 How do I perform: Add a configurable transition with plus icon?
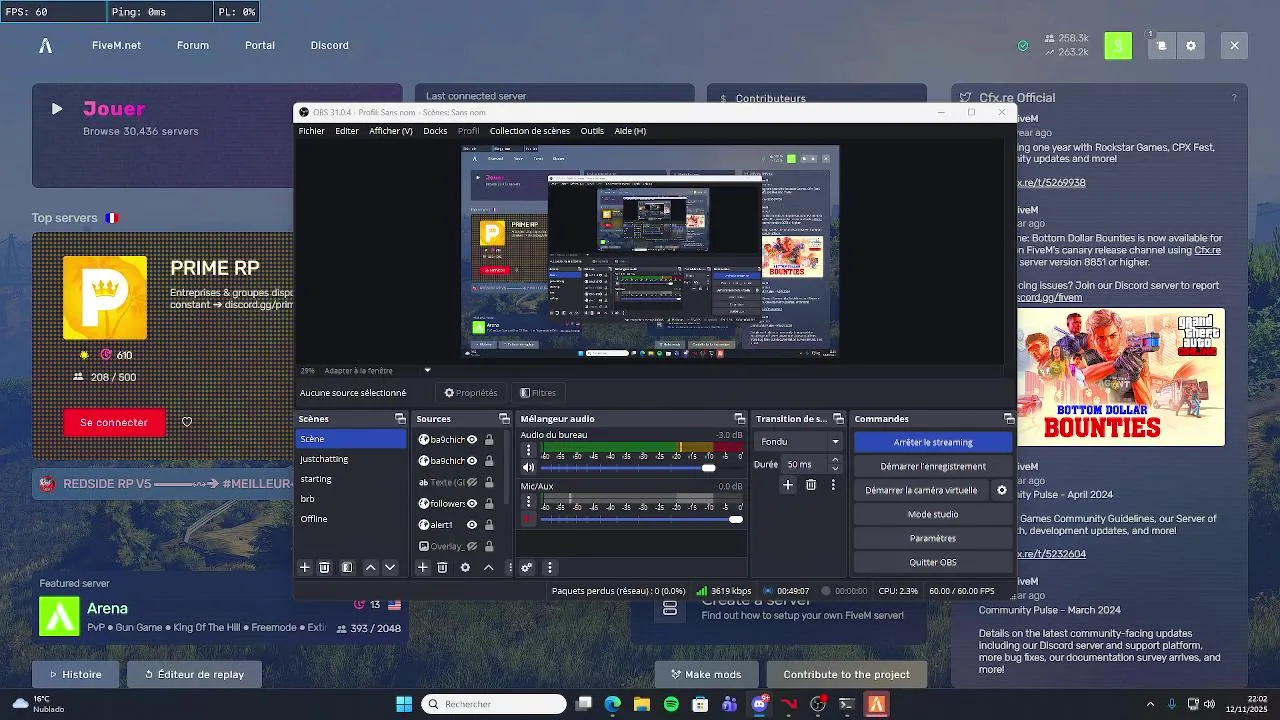click(788, 485)
